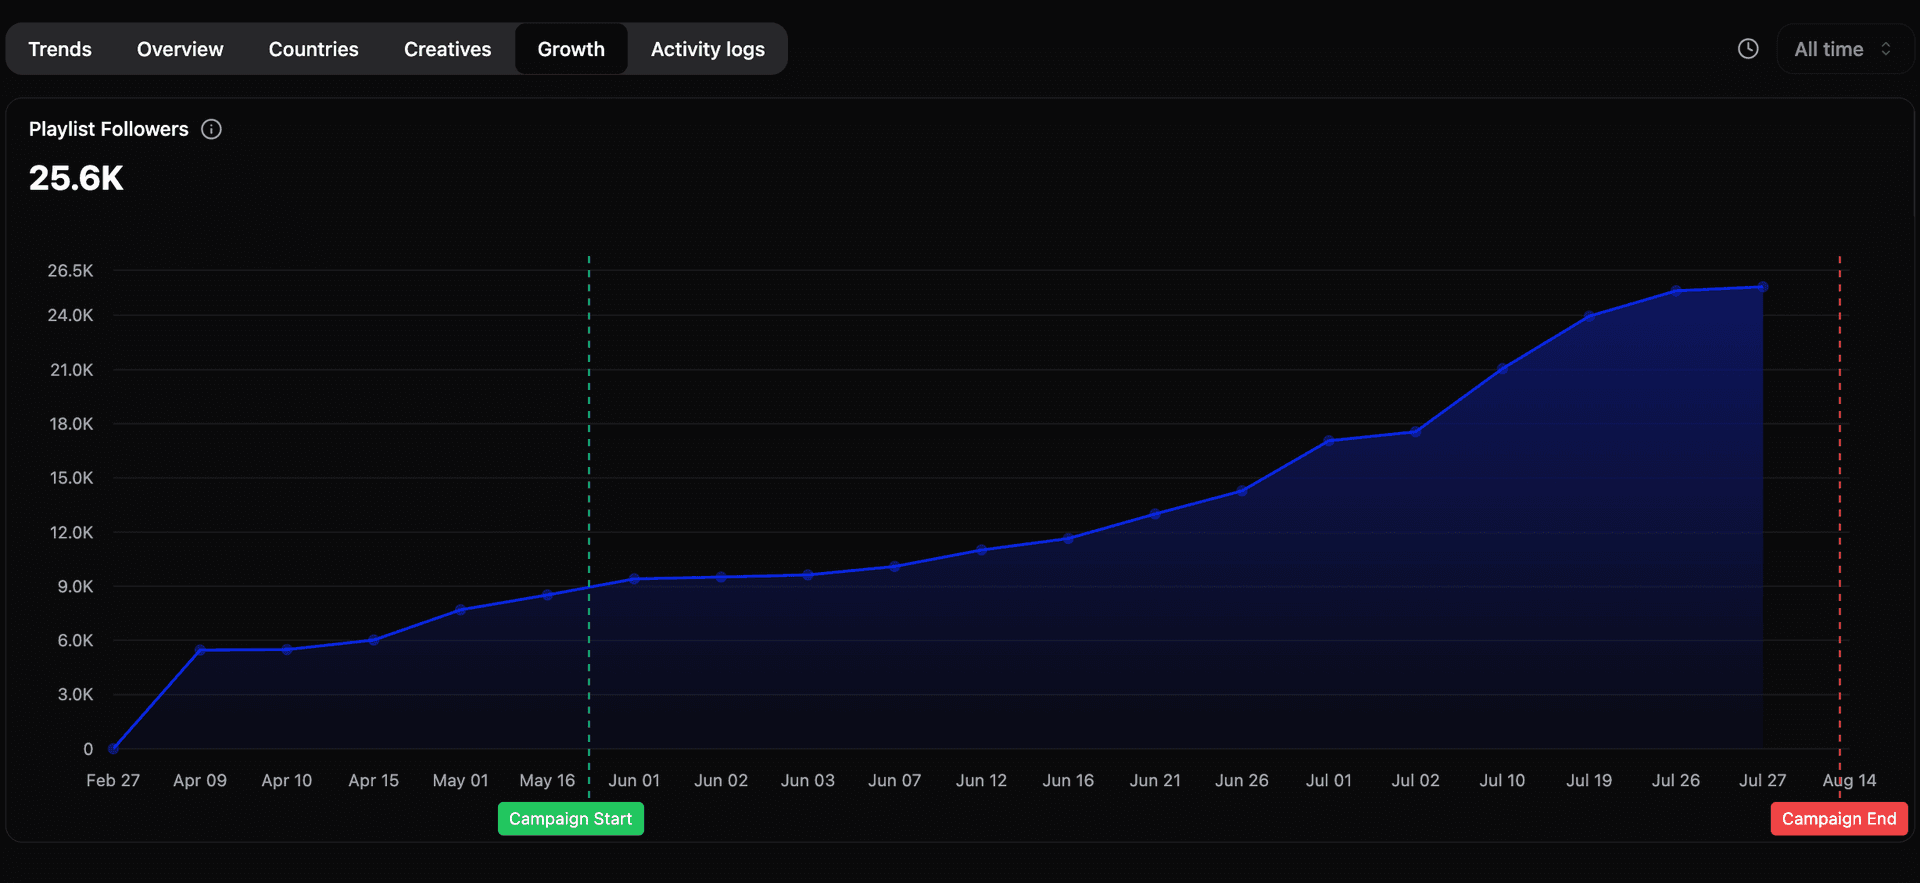Select the Jul 27 data point
Viewport: 1920px width, 883px height.
click(1763, 287)
